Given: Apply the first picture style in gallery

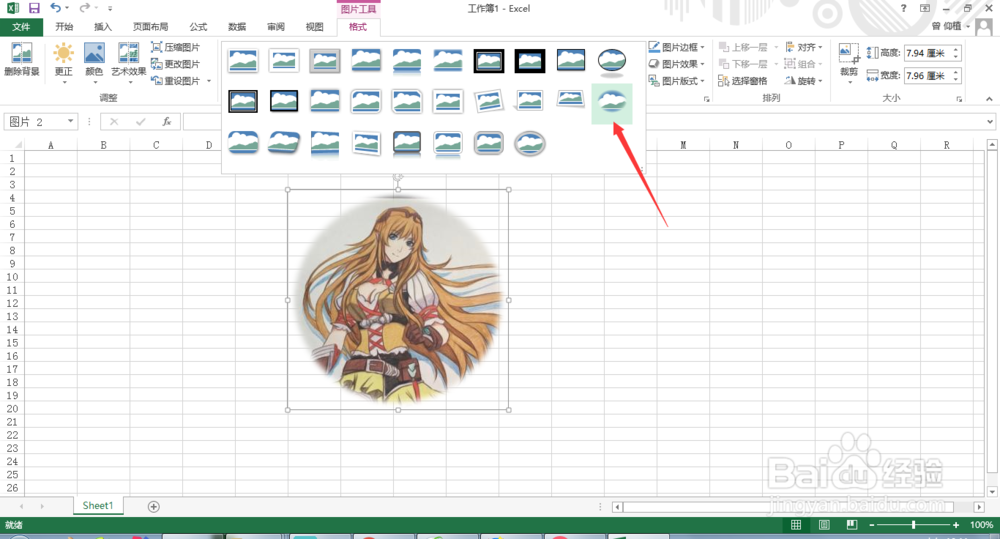Looking at the screenshot, I should [x=243, y=61].
